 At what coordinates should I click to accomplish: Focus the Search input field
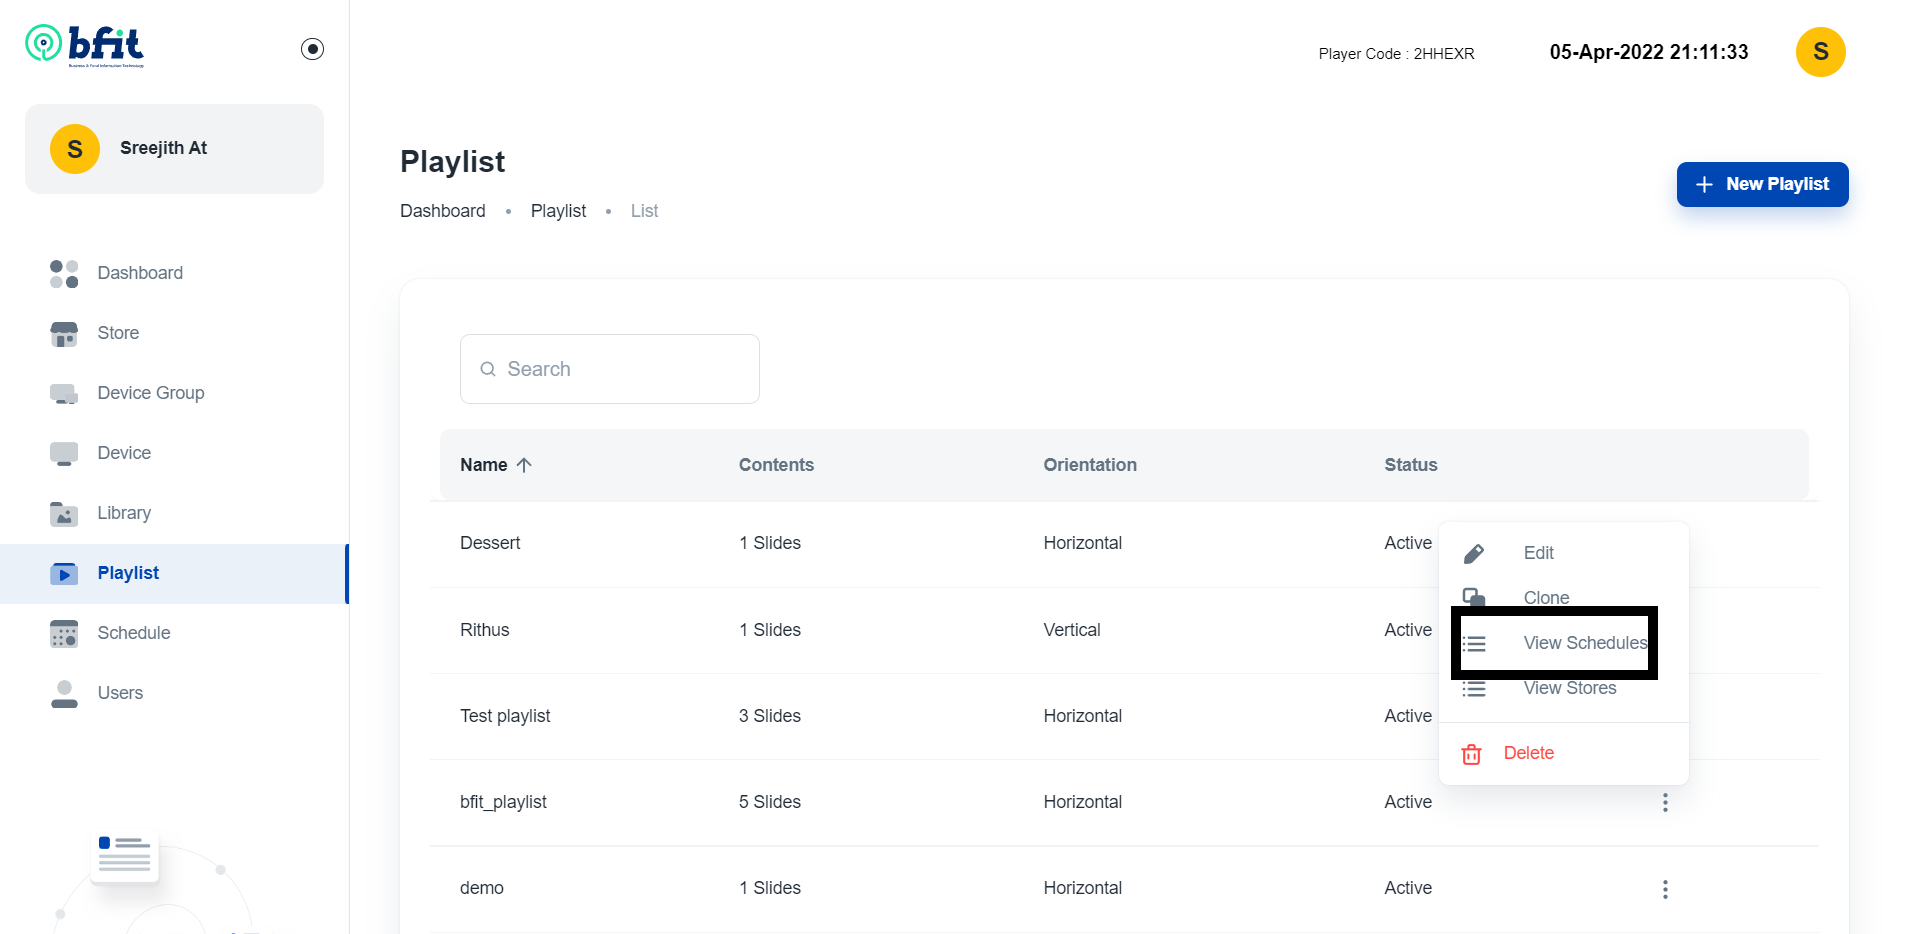click(x=610, y=369)
